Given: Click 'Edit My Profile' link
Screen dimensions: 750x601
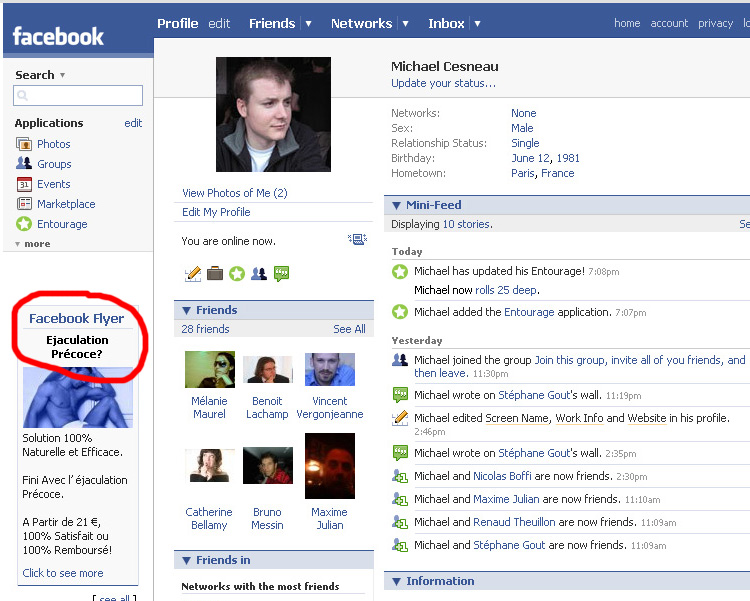Looking at the screenshot, I should 216,212.
